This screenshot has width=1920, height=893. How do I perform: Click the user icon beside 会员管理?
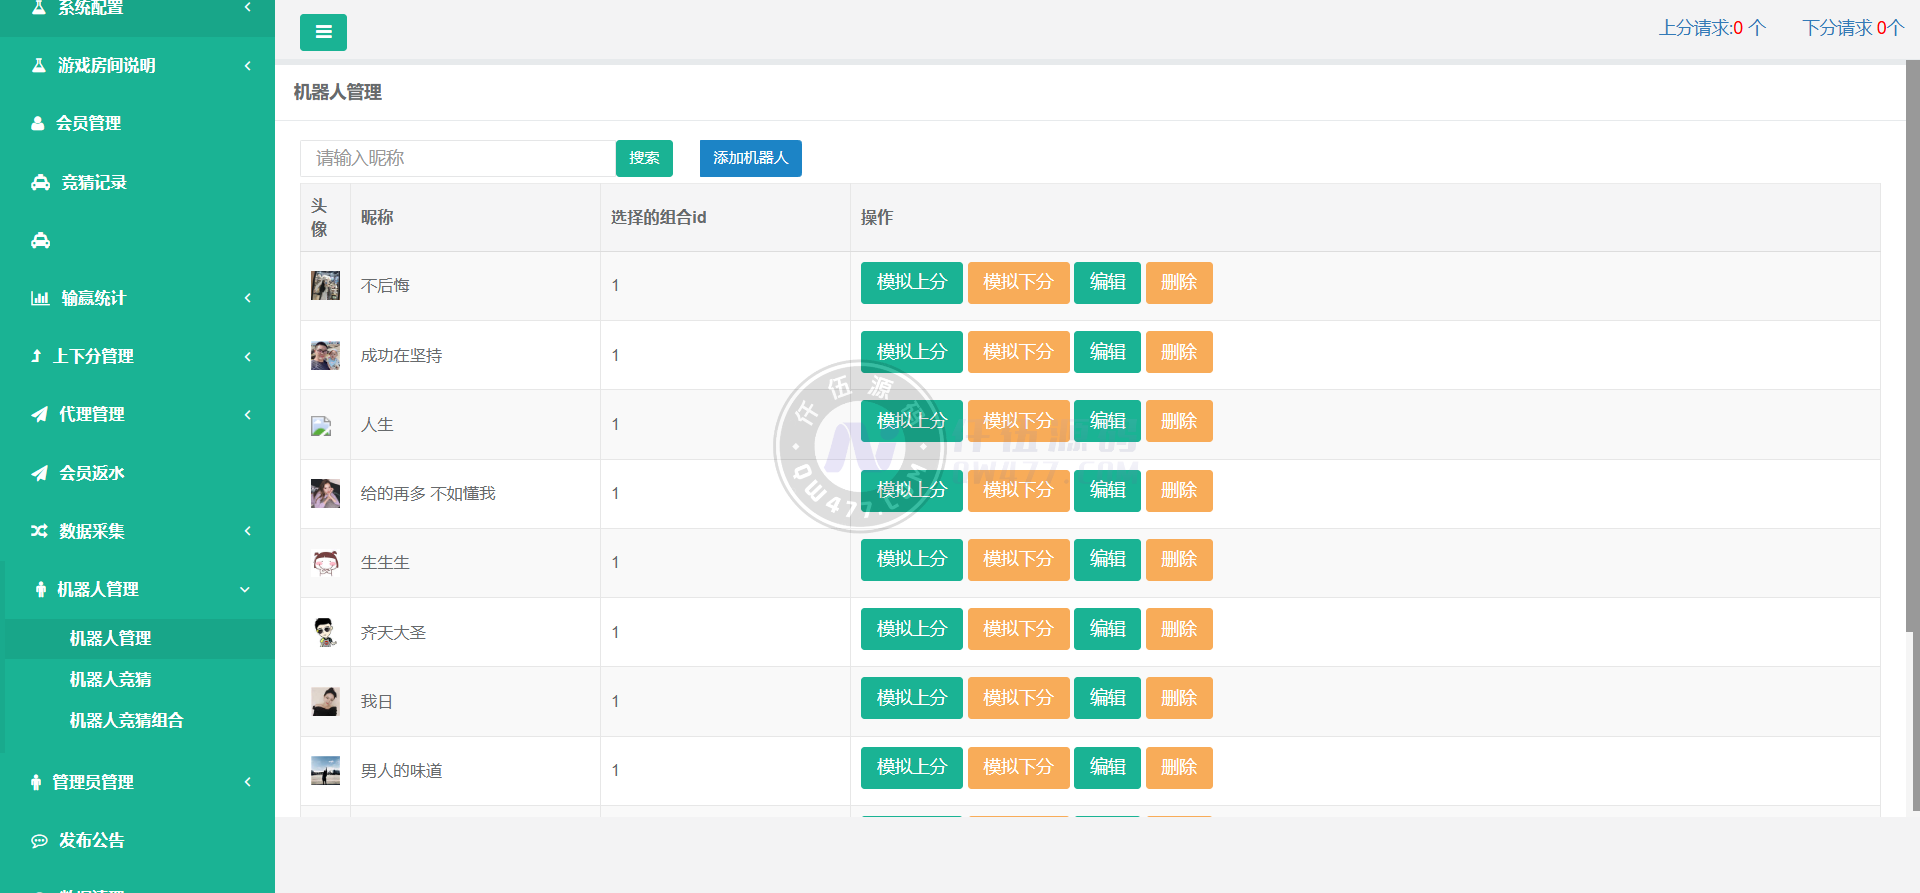point(38,123)
